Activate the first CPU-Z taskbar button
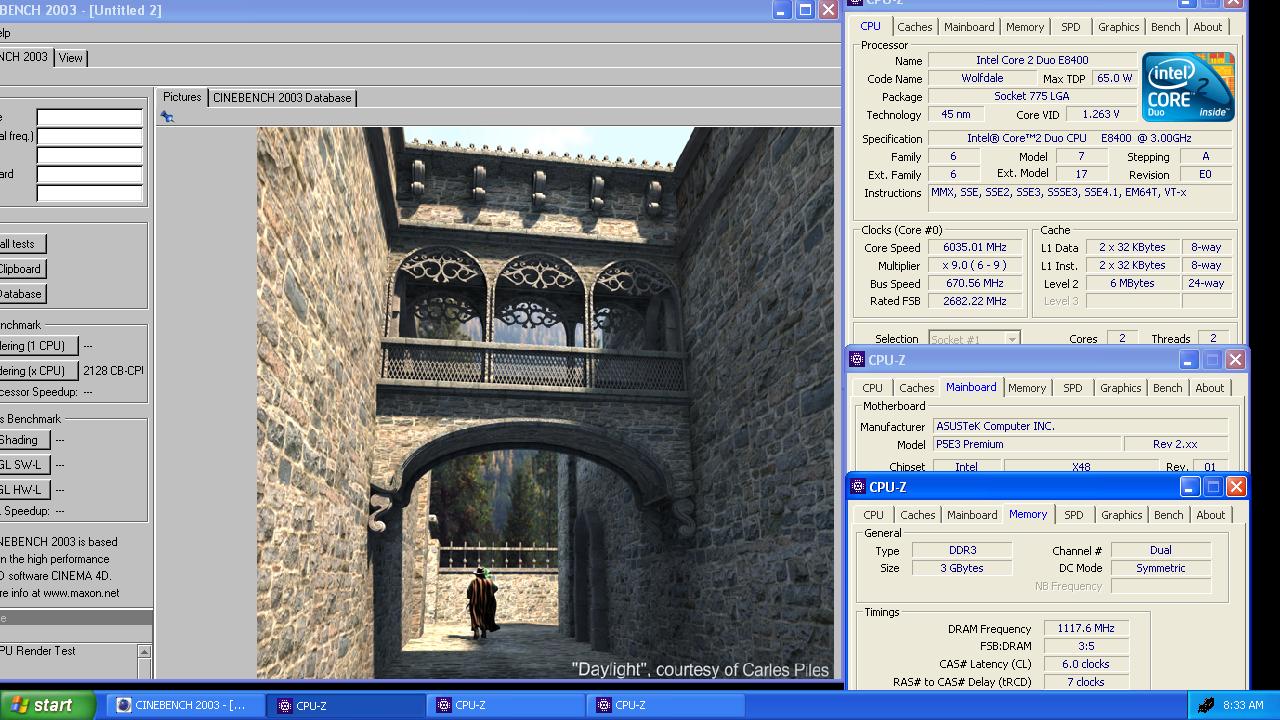The width and height of the screenshot is (1280, 720). click(x=346, y=705)
